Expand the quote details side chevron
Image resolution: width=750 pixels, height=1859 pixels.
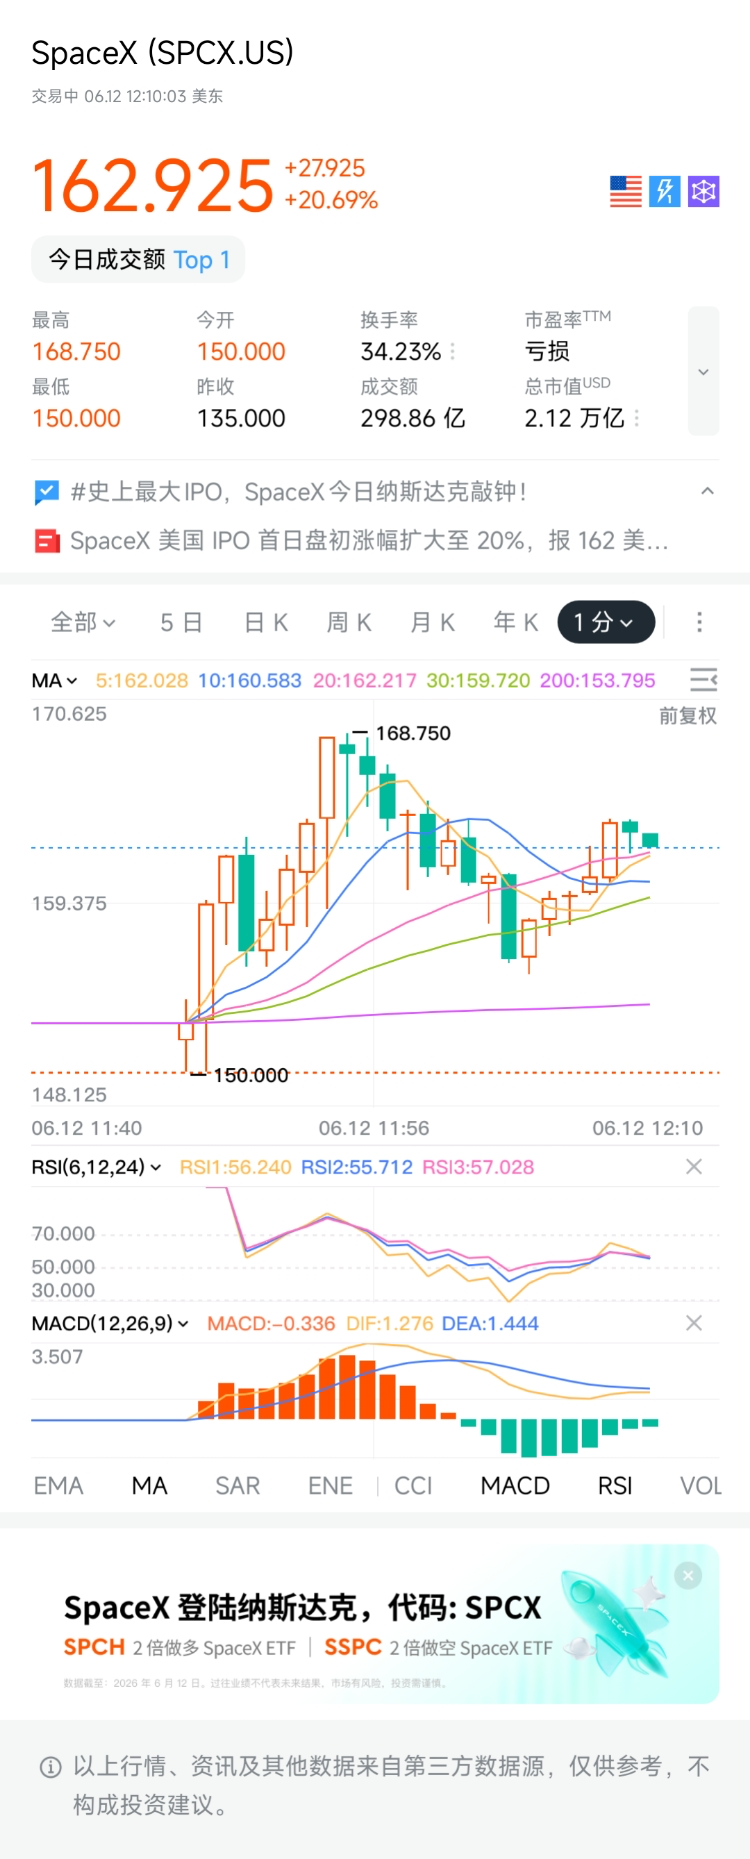(x=704, y=371)
